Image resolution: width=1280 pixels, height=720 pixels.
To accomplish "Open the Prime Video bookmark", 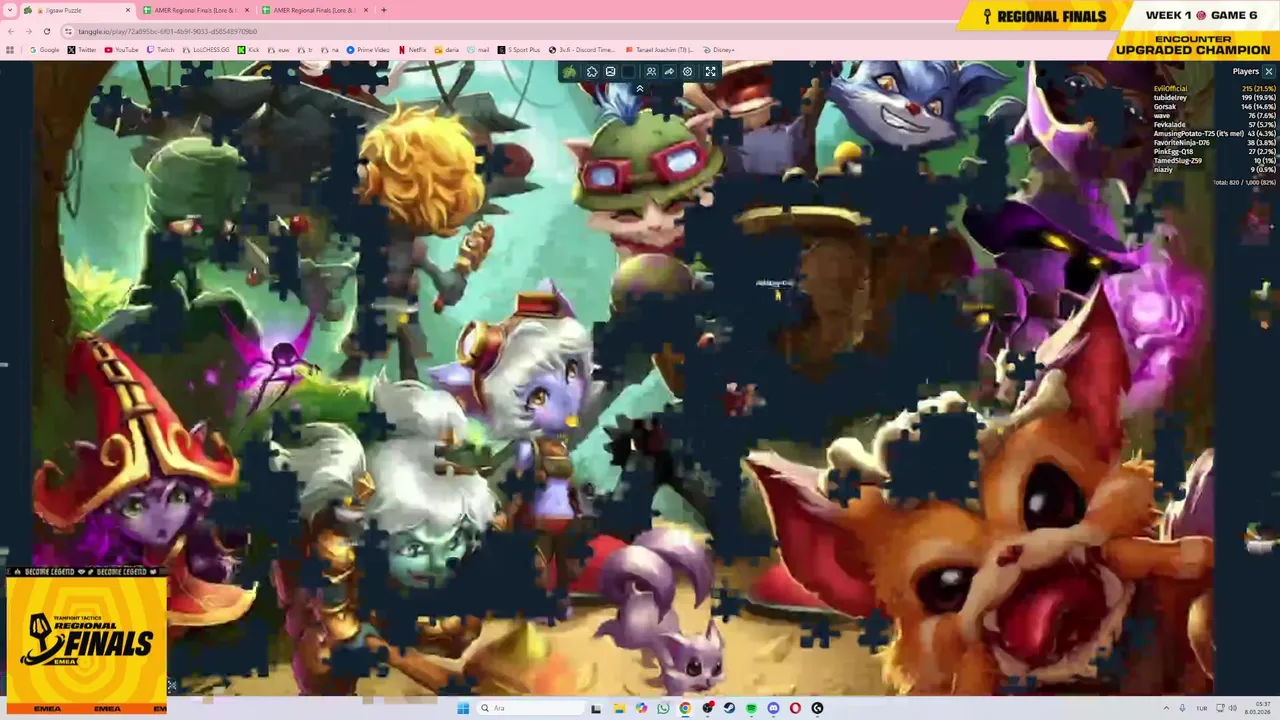I will pos(368,49).
